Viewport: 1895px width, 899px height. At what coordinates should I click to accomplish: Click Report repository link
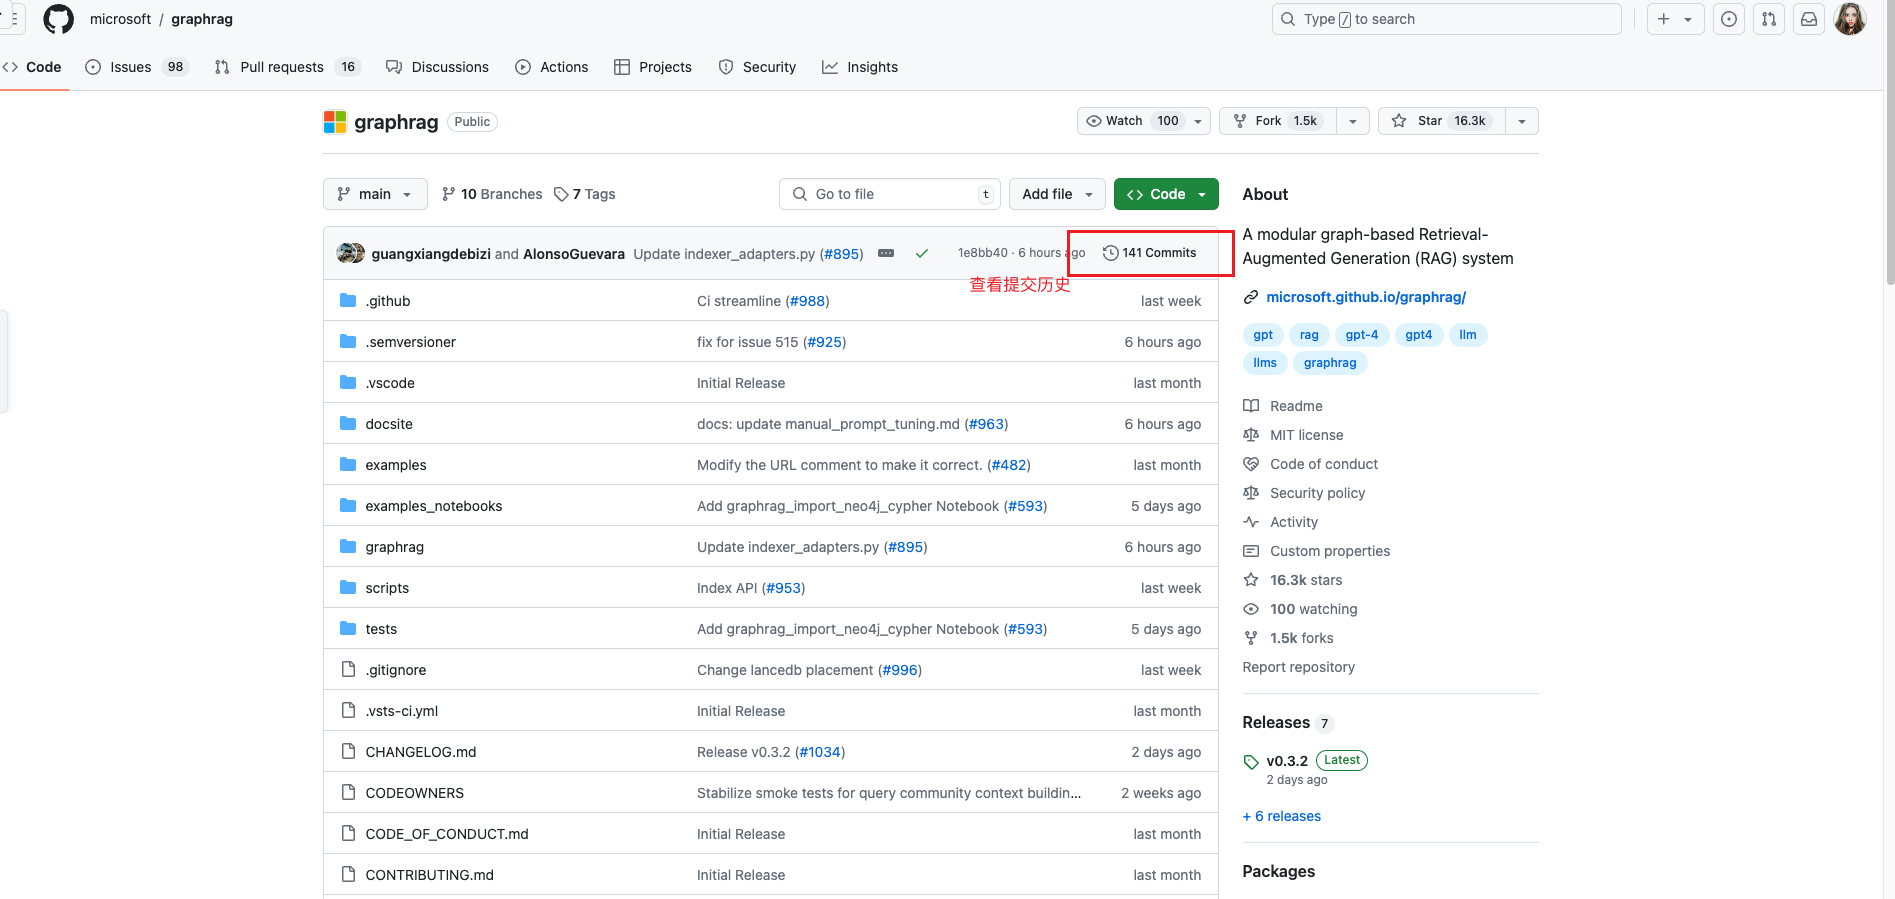point(1299,667)
